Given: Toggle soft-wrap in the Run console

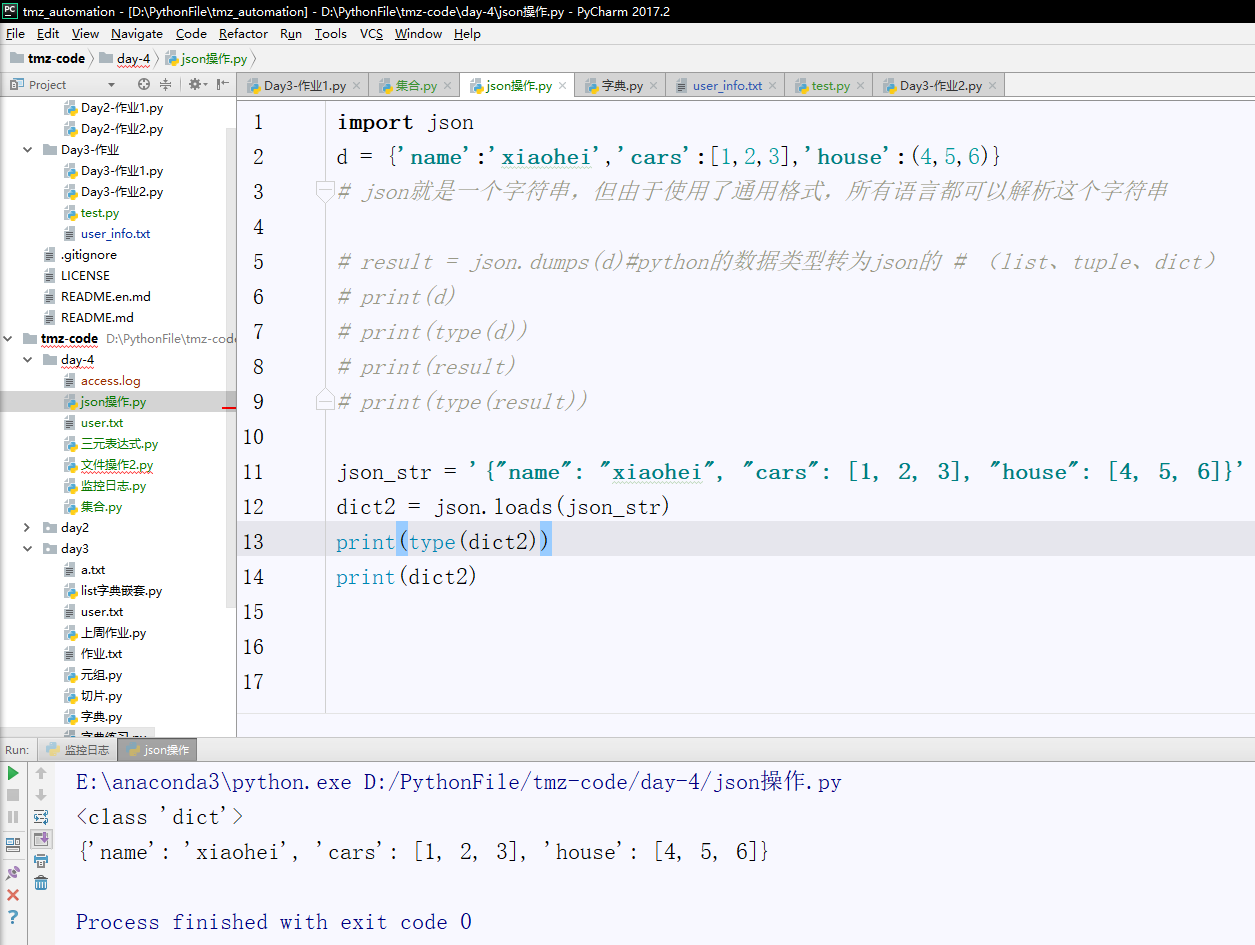Looking at the screenshot, I should click(x=41, y=817).
